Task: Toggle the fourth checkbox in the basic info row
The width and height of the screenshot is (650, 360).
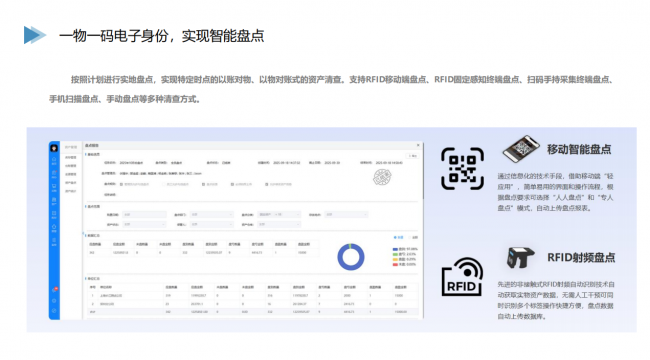Action: pos(232,184)
